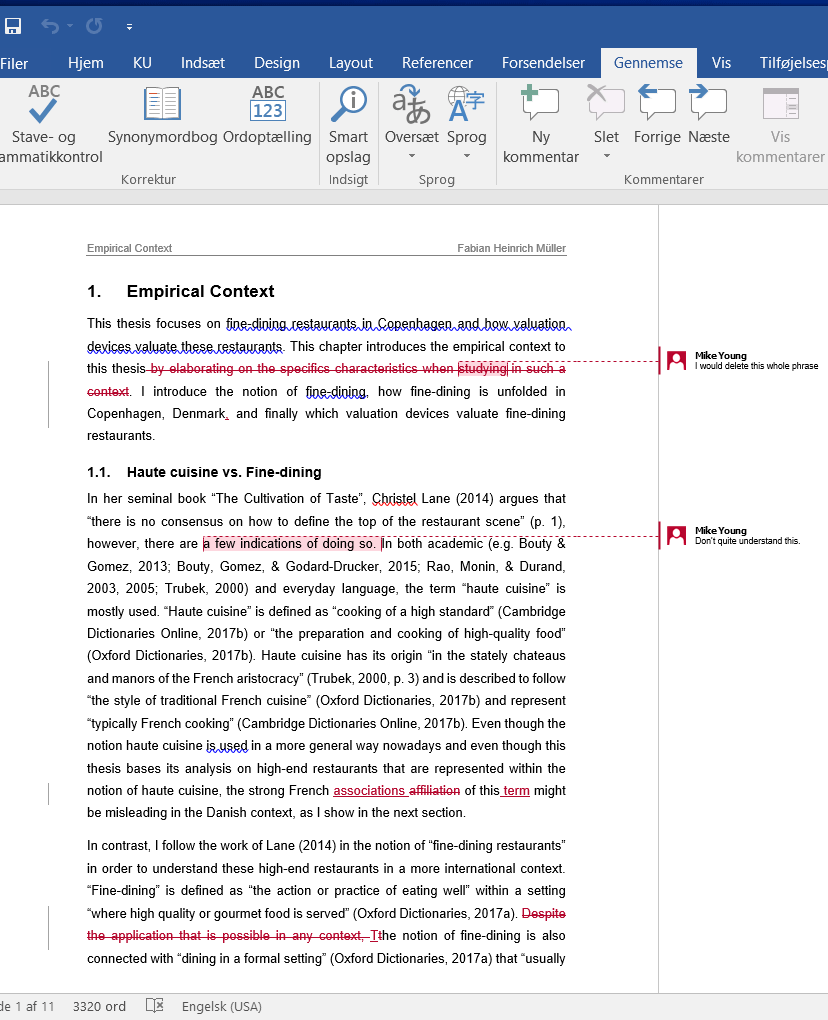Open the Design tab
The height and width of the screenshot is (1020, 828).
coord(277,63)
